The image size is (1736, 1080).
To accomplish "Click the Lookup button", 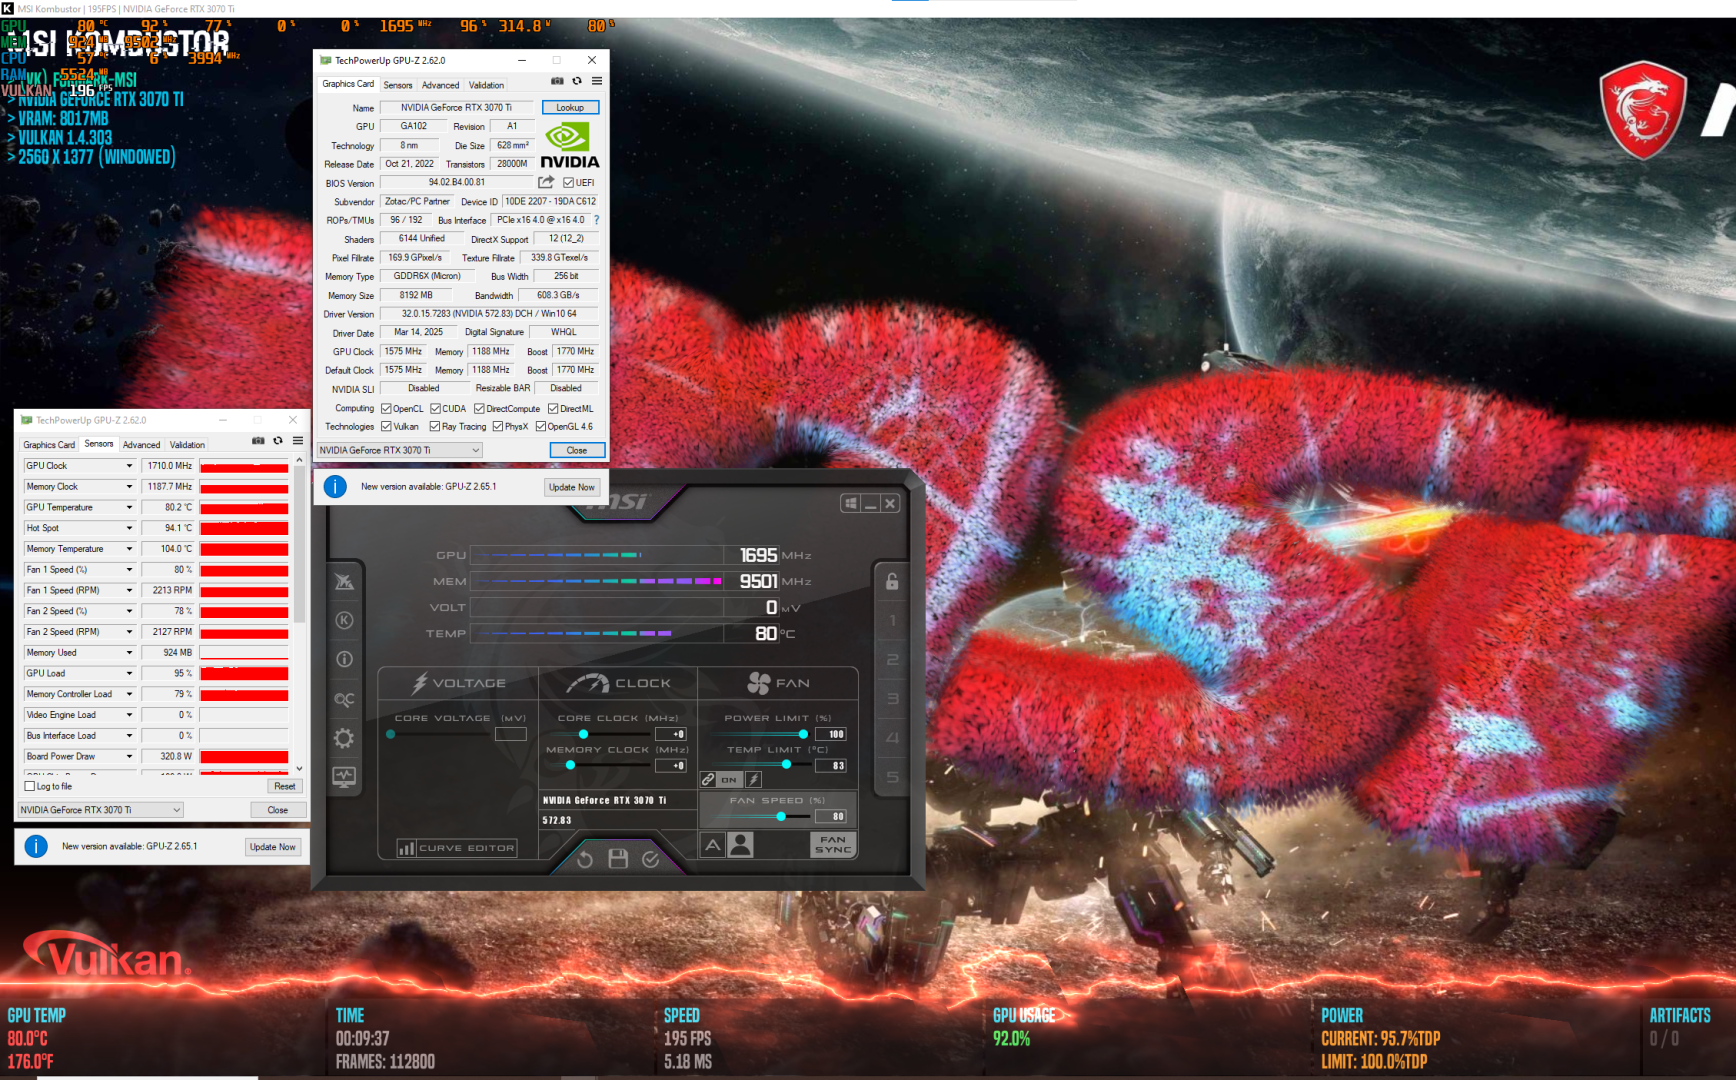I will pyautogui.click(x=570, y=107).
